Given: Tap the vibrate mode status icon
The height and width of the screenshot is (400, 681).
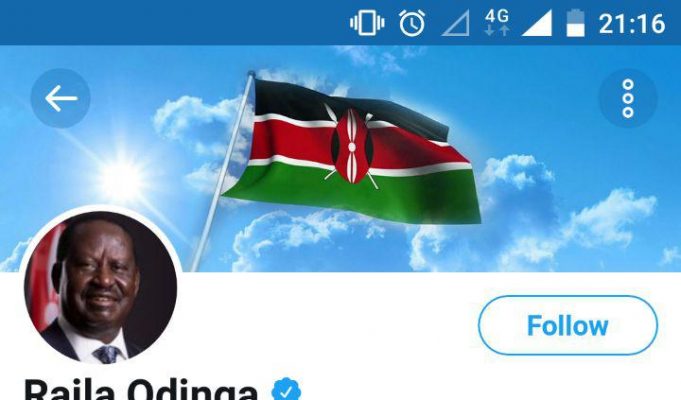Looking at the screenshot, I should coord(367,23).
